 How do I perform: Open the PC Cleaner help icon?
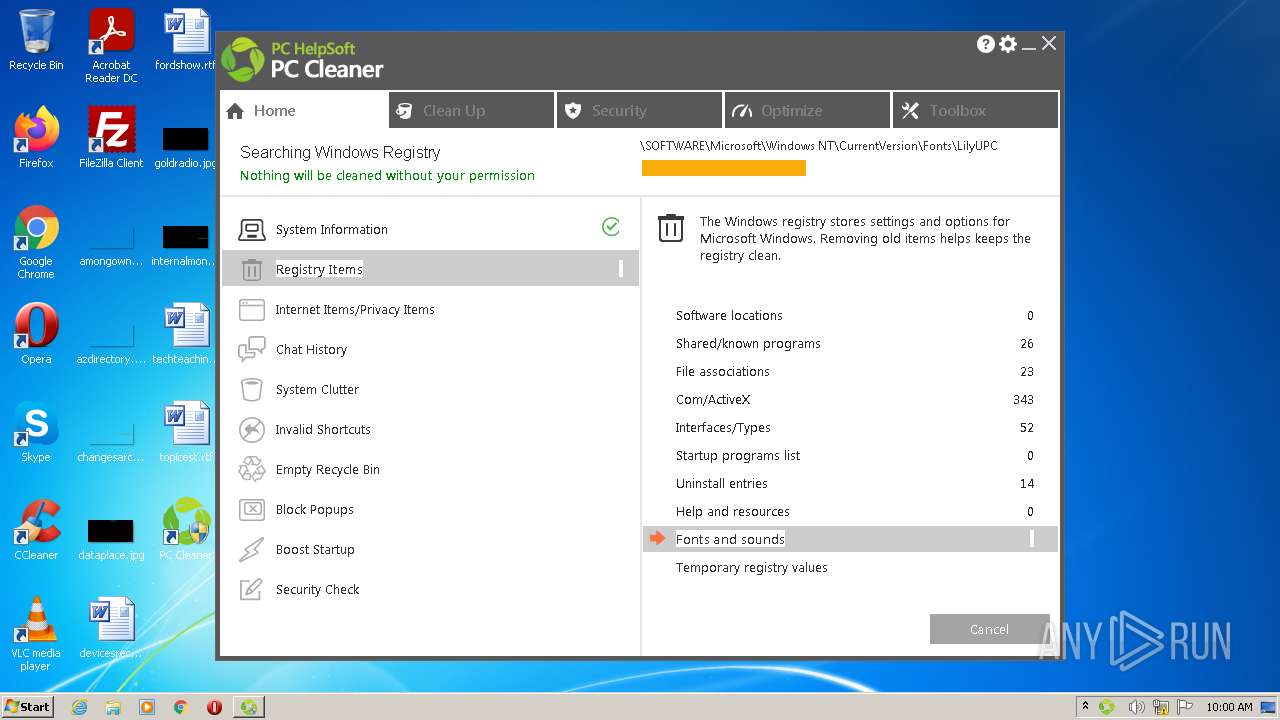coord(986,44)
